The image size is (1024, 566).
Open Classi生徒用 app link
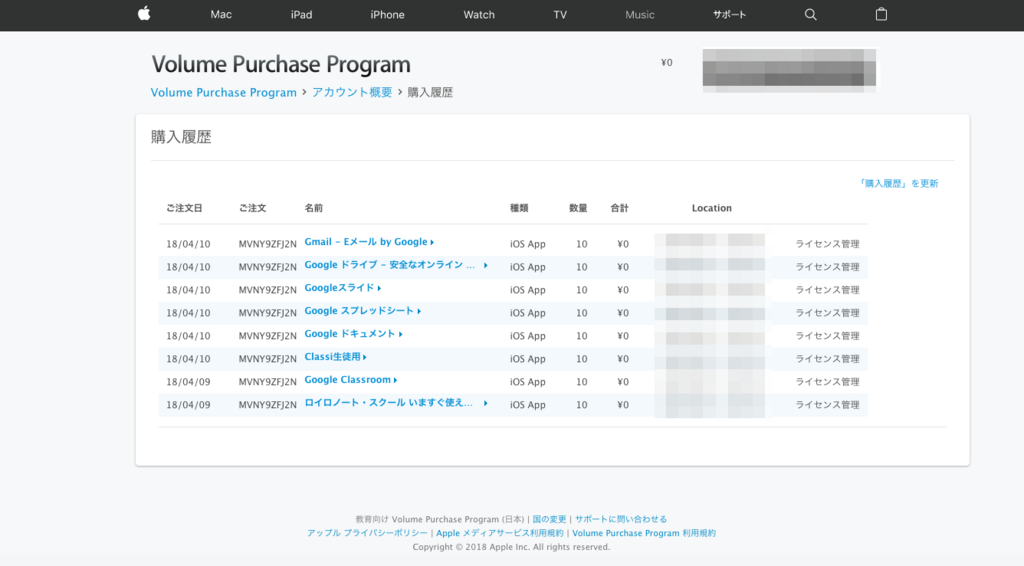coord(332,356)
